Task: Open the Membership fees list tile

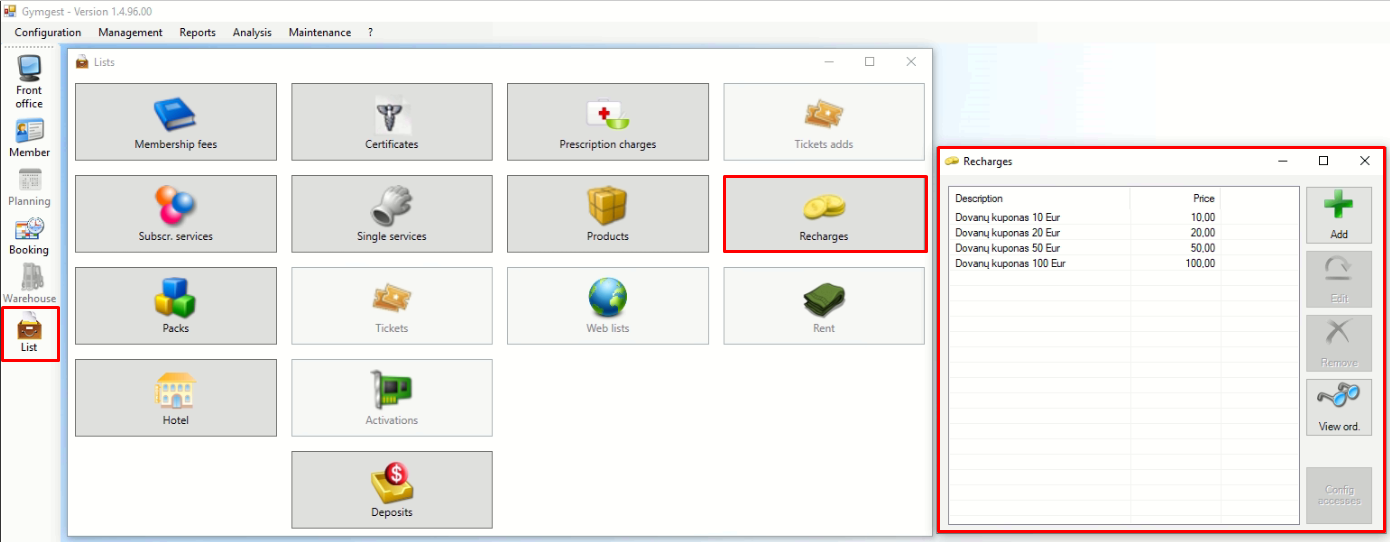Action: (x=176, y=122)
